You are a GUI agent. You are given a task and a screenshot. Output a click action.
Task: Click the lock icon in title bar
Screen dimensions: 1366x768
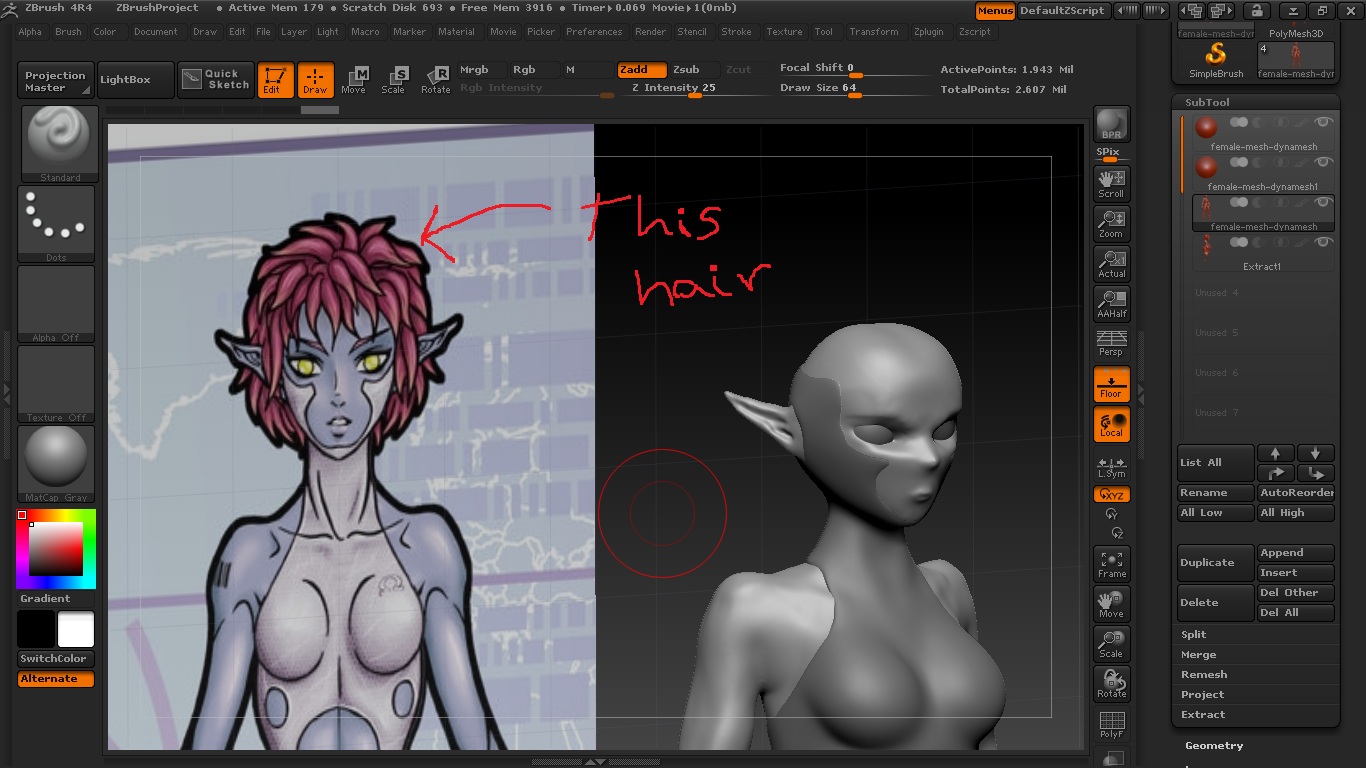[x=1256, y=10]
